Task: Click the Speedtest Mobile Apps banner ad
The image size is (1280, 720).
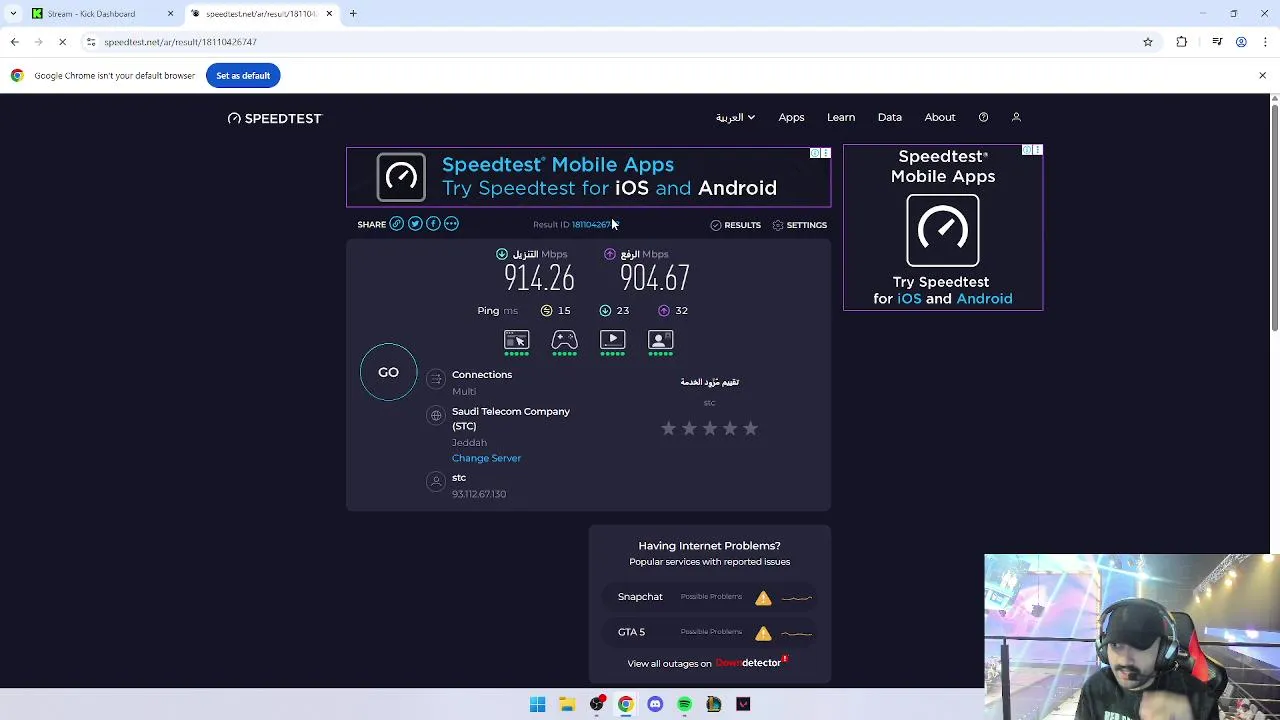Action: coord(588,177)
